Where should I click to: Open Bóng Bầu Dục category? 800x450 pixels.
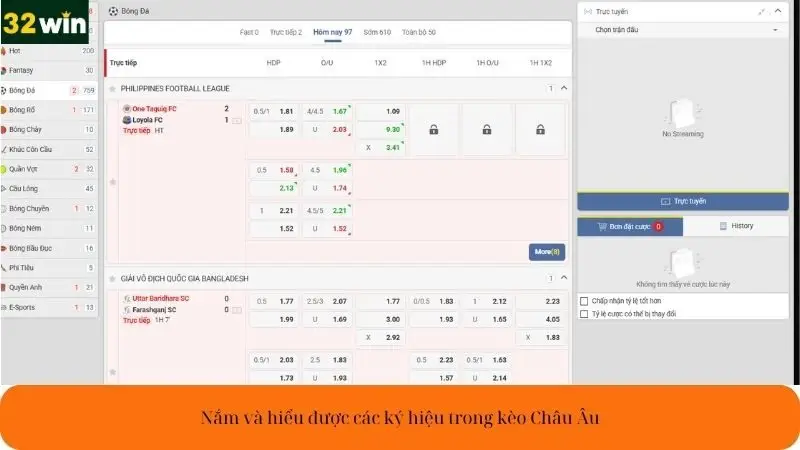[x=48, y=248]
